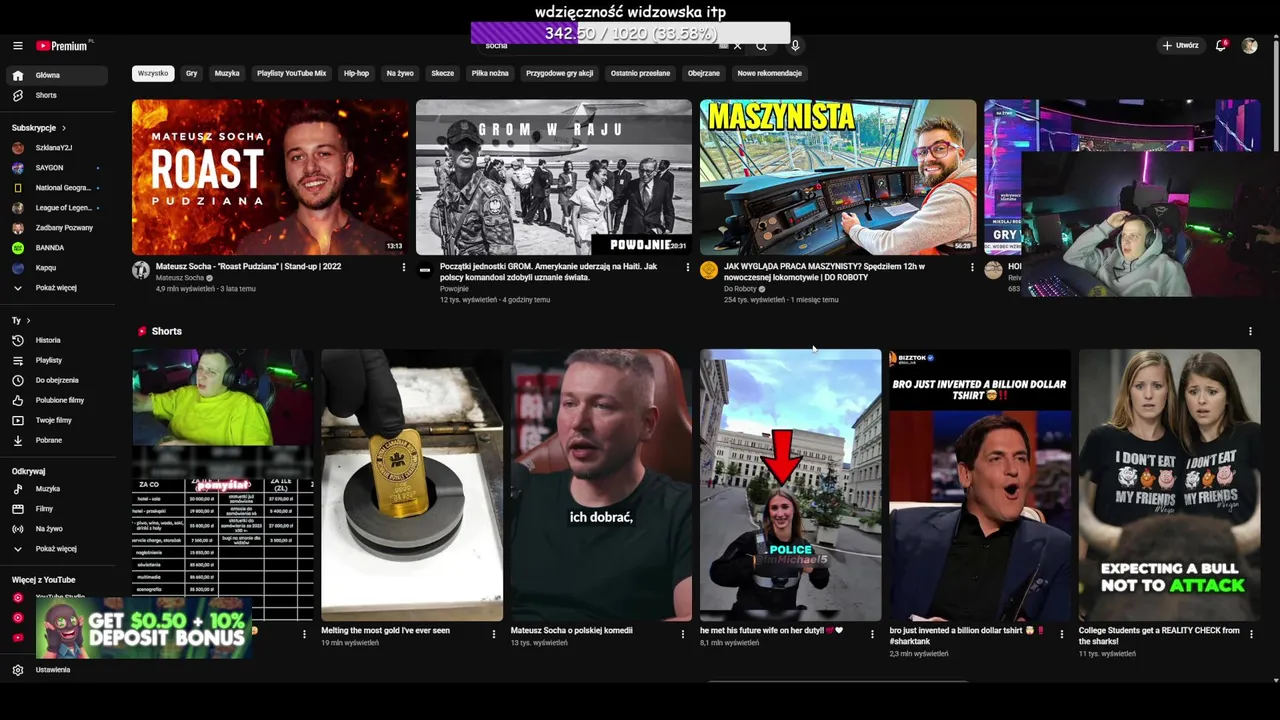Open the hamburger guide menu
Screen dimensions: 1280x720
(18, 46)
